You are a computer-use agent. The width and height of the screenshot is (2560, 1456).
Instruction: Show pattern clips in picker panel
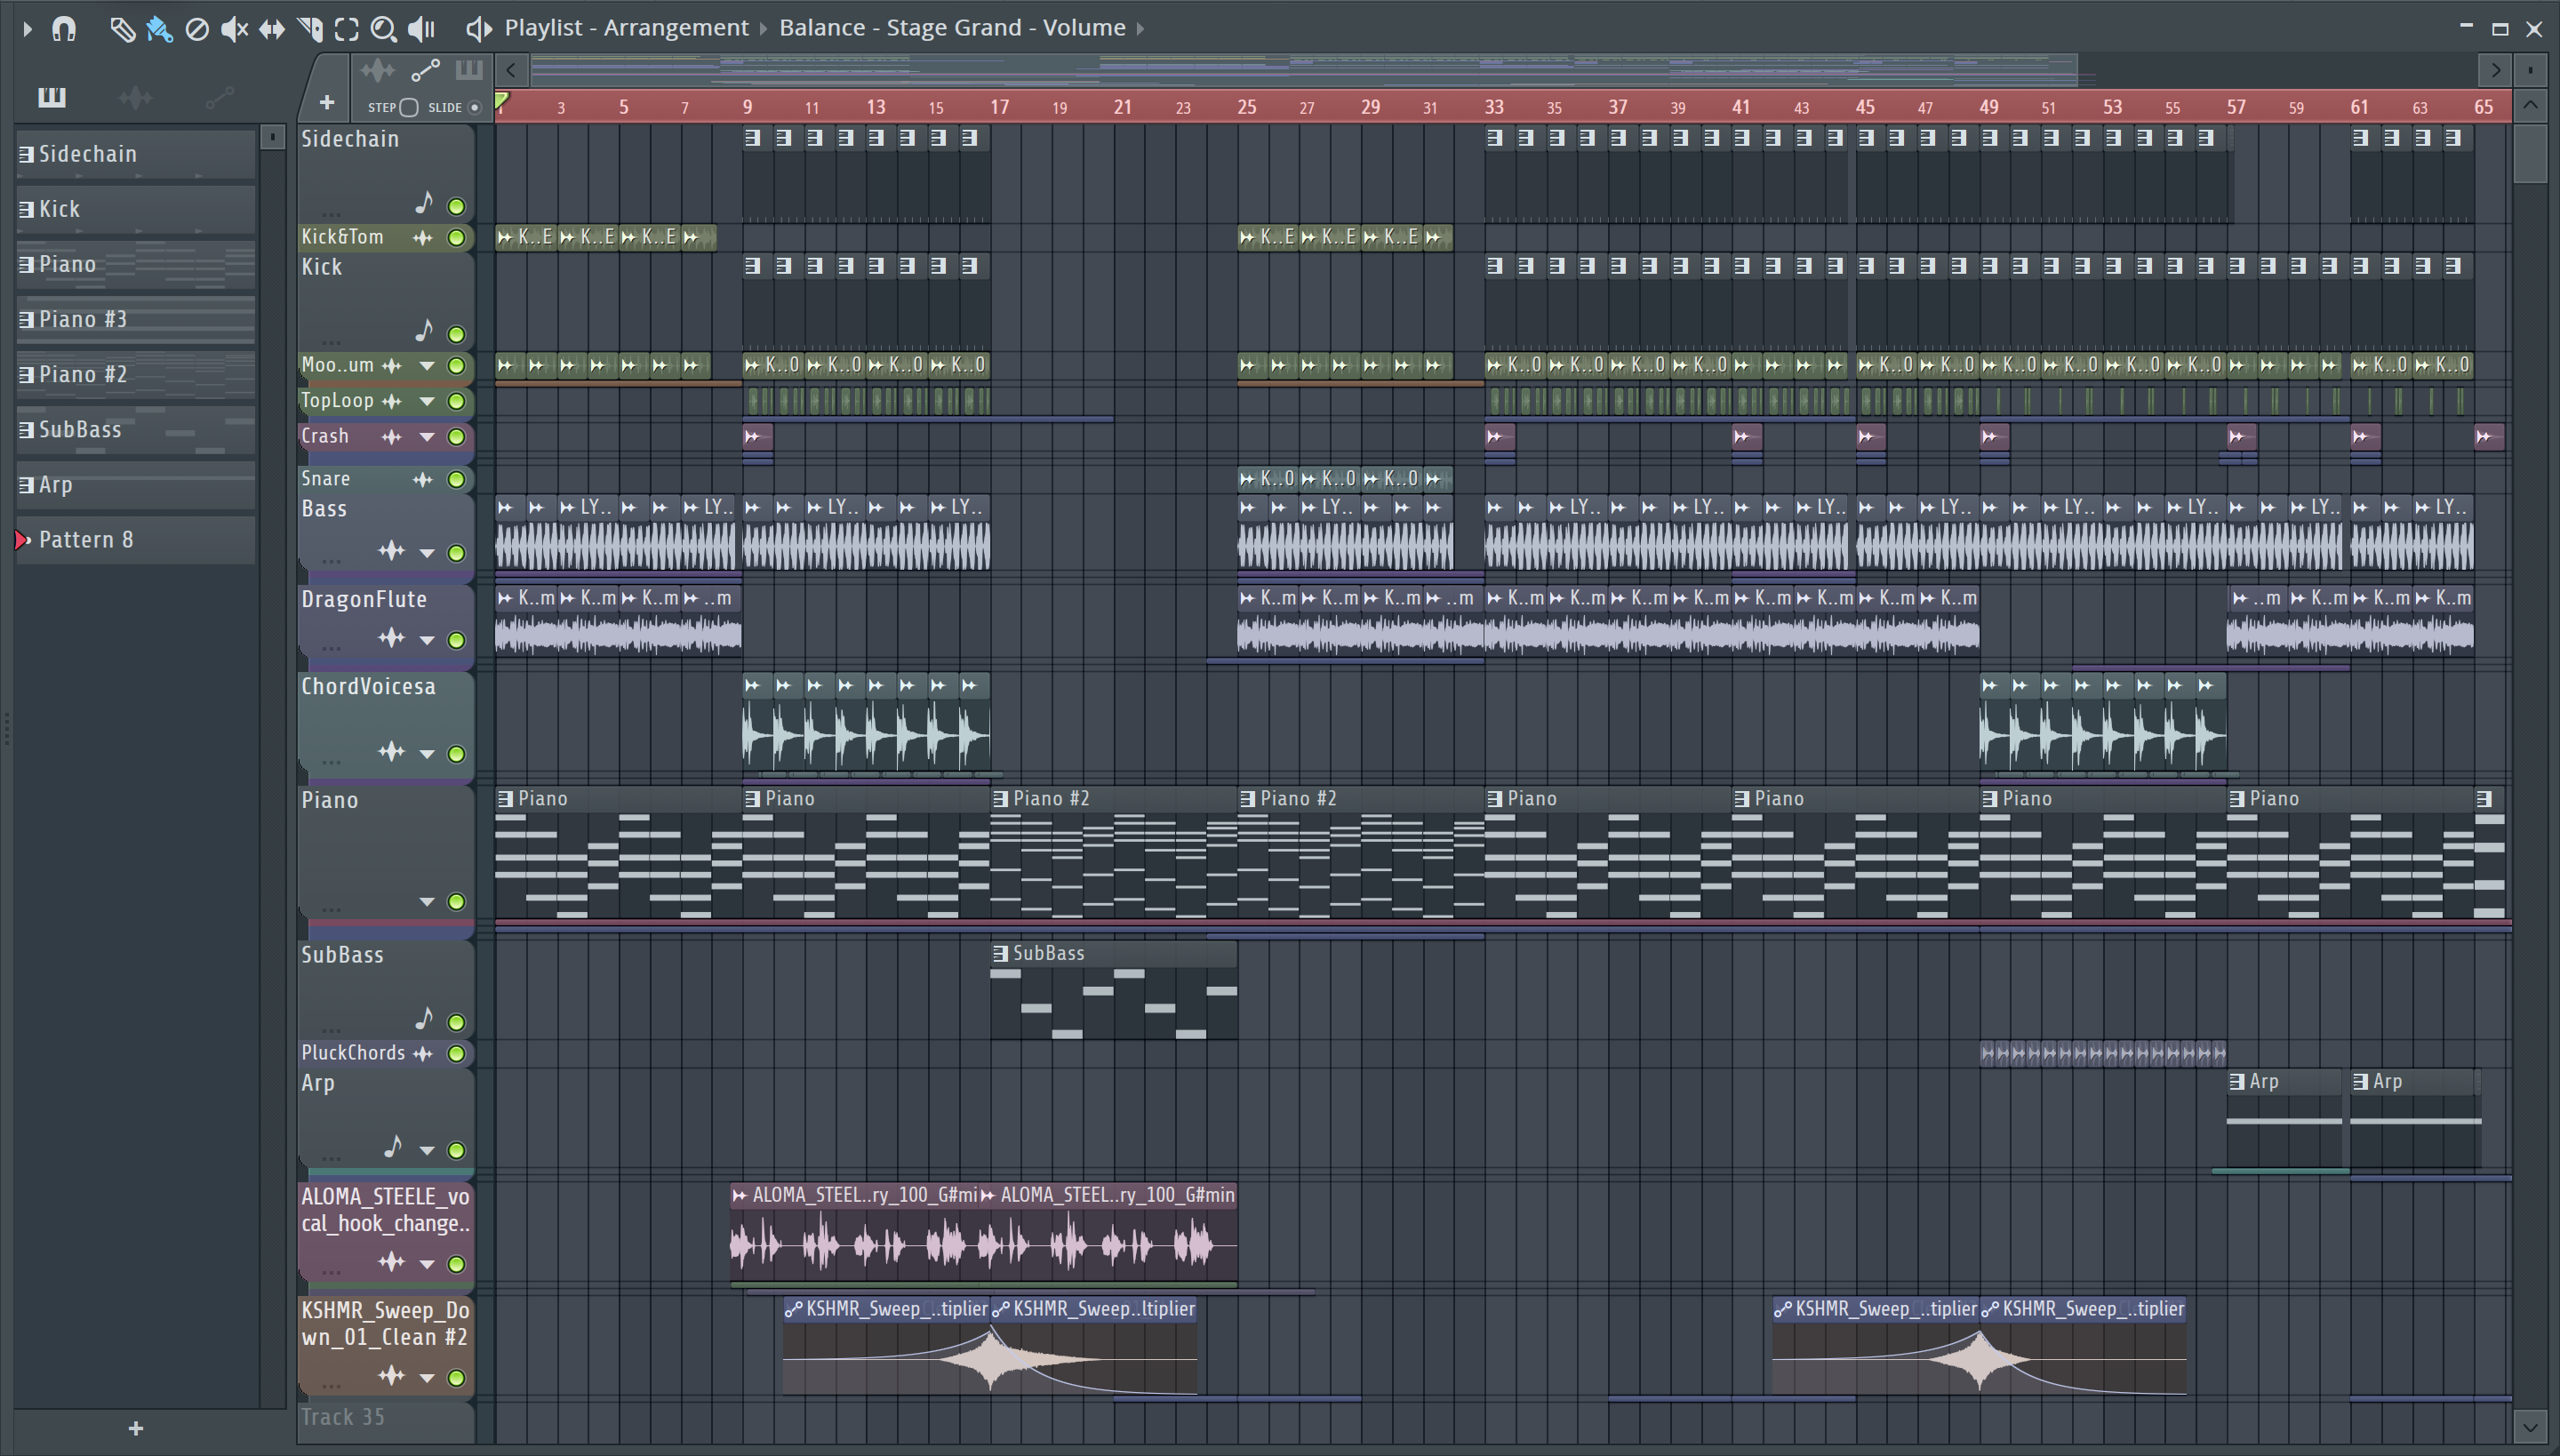pos(52,97)
